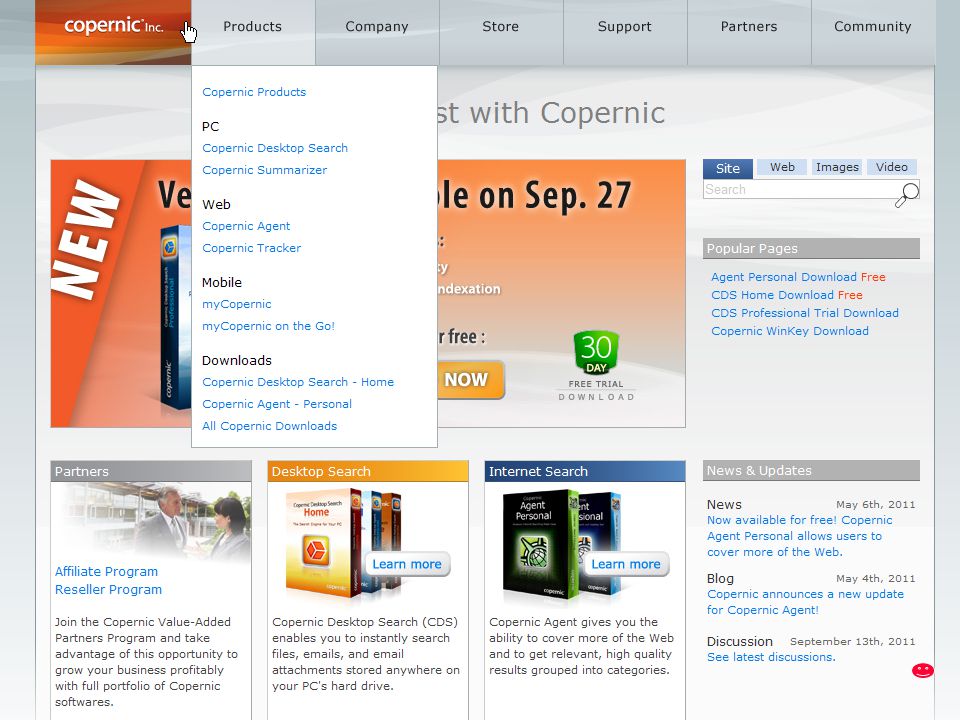Click inside the site Search field
This screenshot has height=720, width=960.
(799, 190)
